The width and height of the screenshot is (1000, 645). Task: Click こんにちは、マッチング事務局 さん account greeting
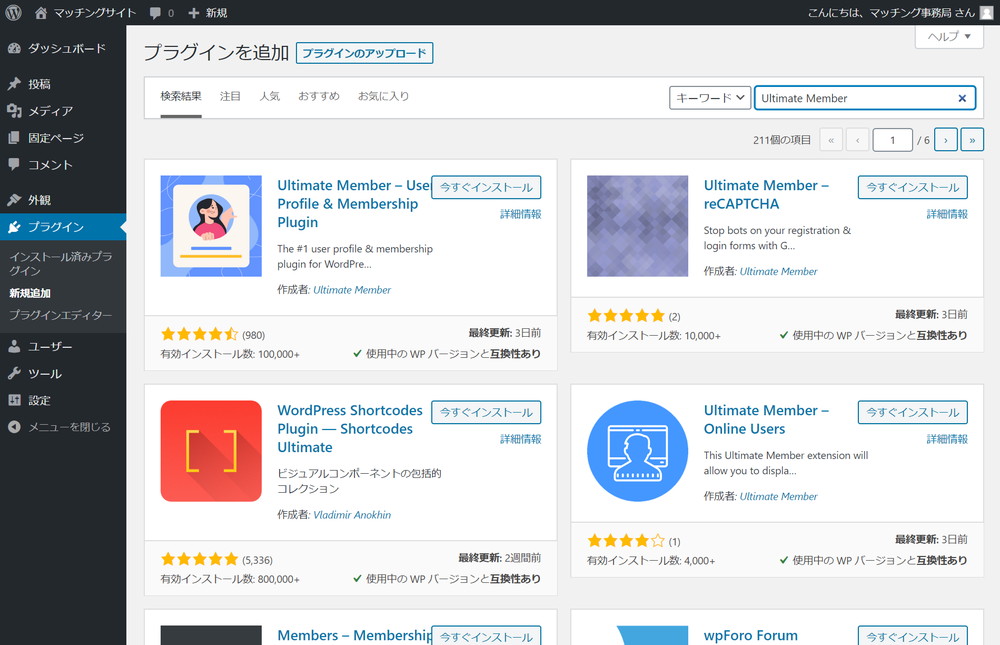pos(891,13)
